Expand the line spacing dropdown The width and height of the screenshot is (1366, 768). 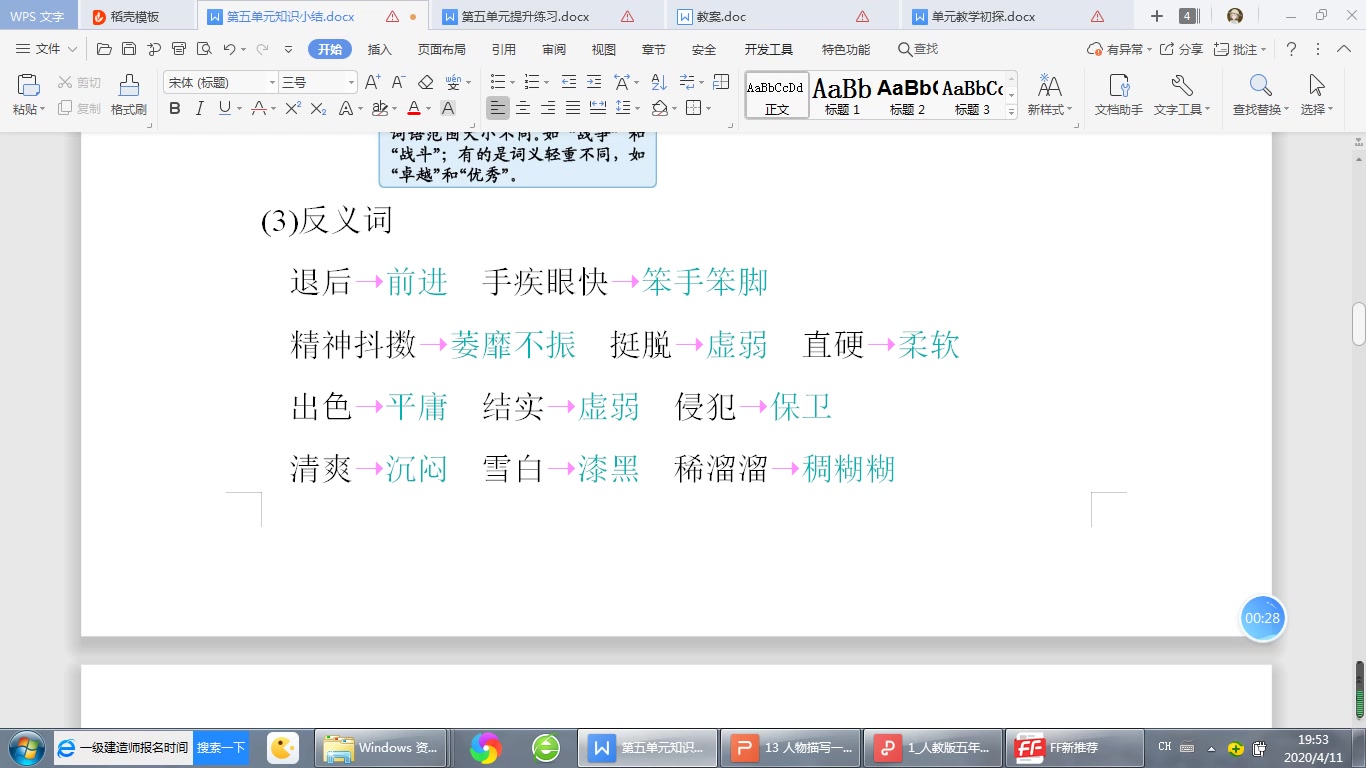coord(638,108)
